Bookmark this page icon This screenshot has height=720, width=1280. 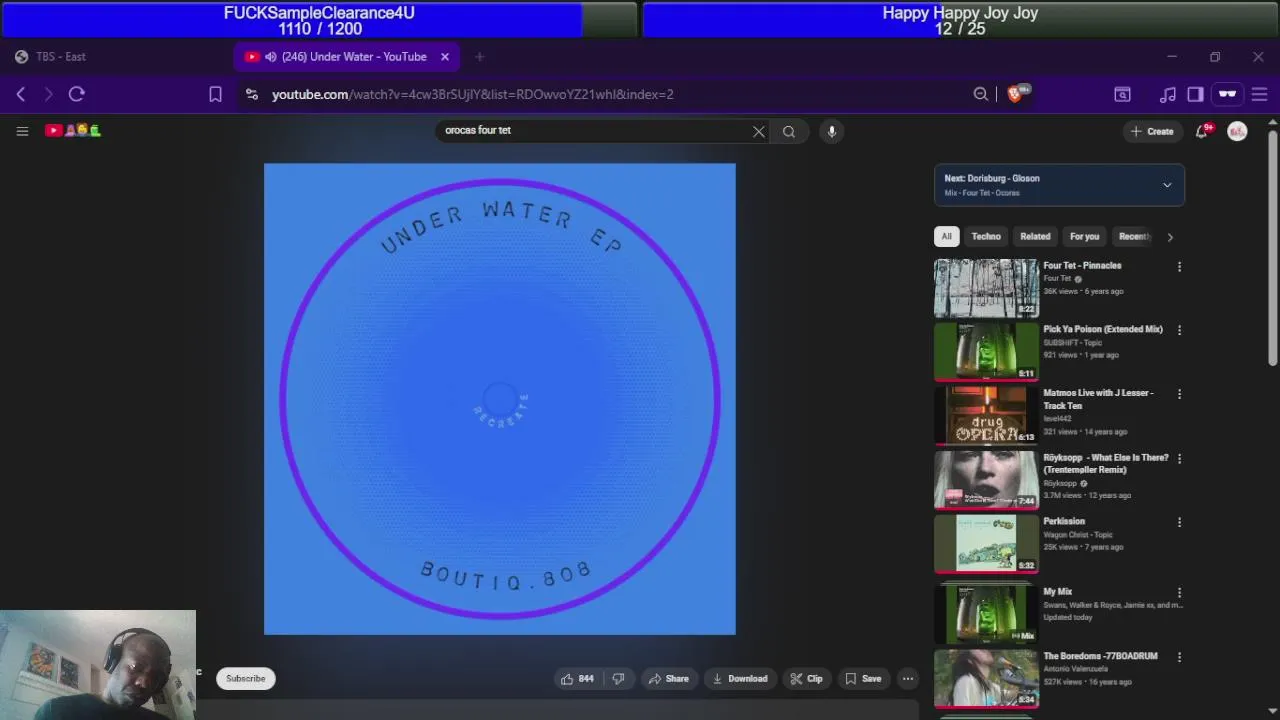tap(215, 94)
